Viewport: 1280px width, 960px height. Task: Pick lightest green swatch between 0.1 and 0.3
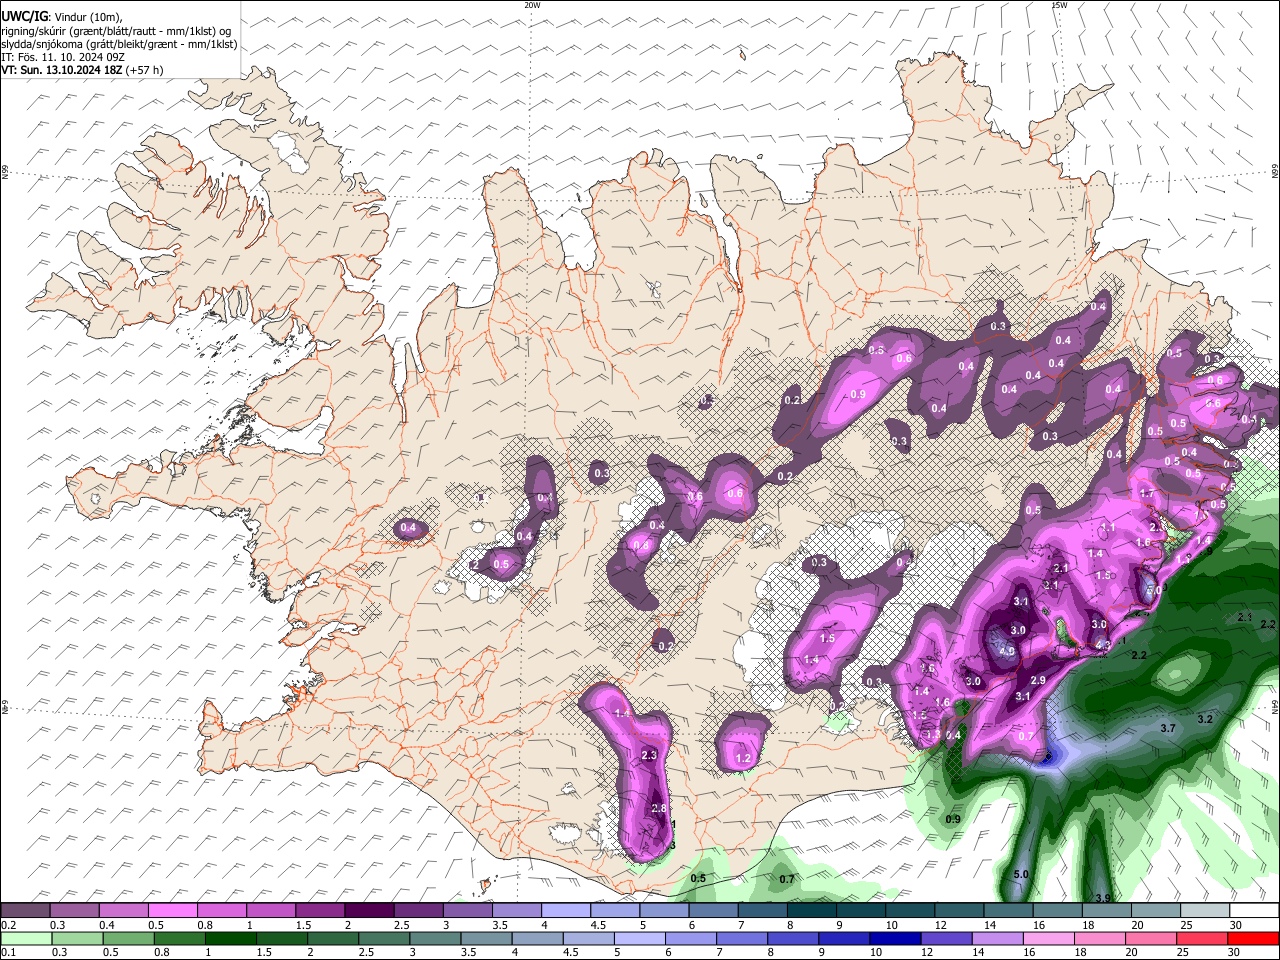pyautogui.click(x=26, y=938)
